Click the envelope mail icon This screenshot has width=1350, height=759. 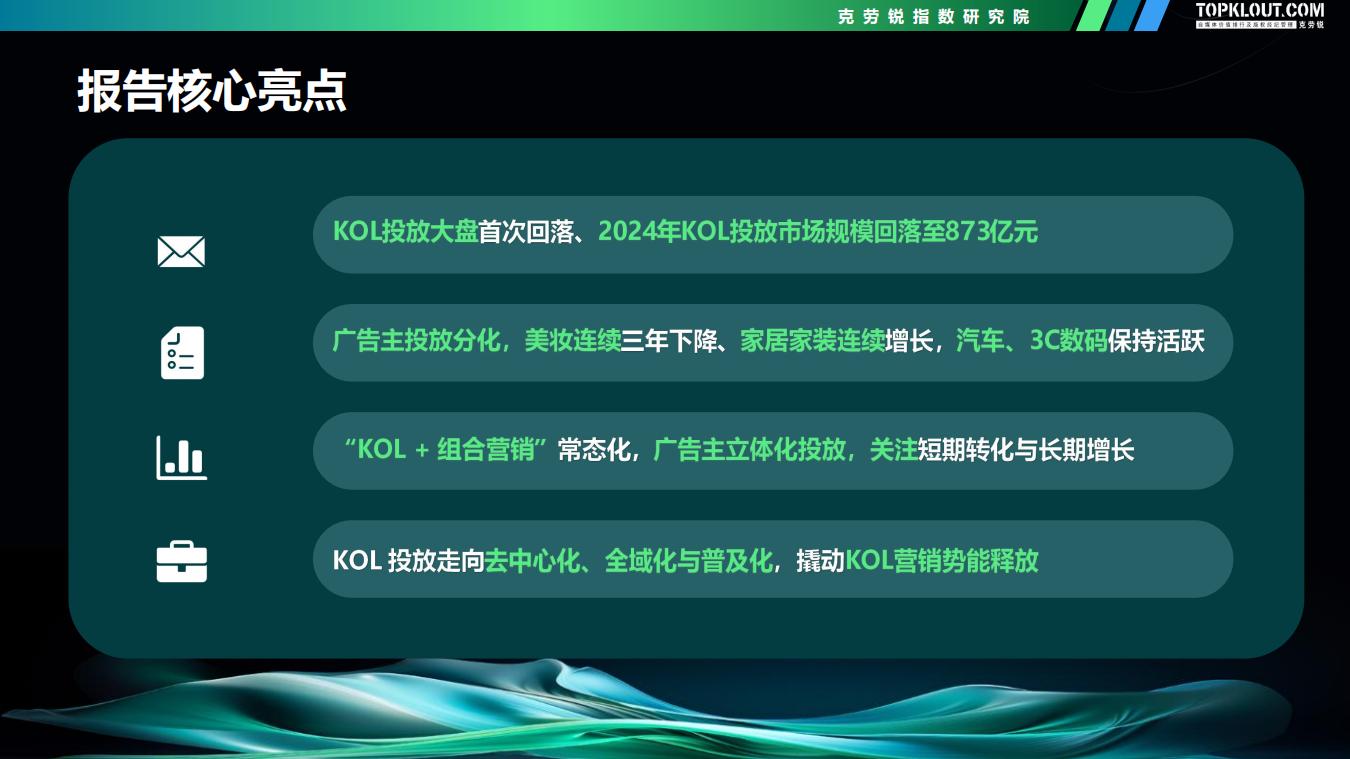pos(181,251)
